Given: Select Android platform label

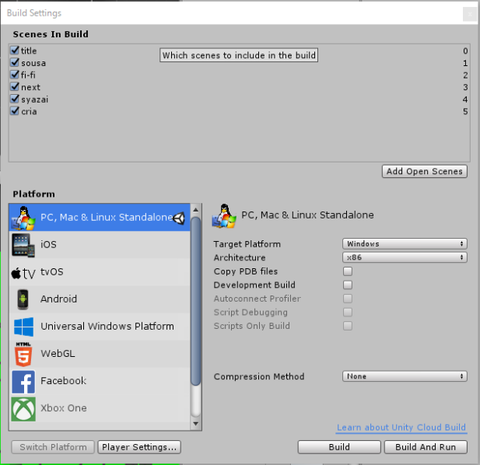Looking at the screenshot, I should pyautogui.click(x=59, y=299).
